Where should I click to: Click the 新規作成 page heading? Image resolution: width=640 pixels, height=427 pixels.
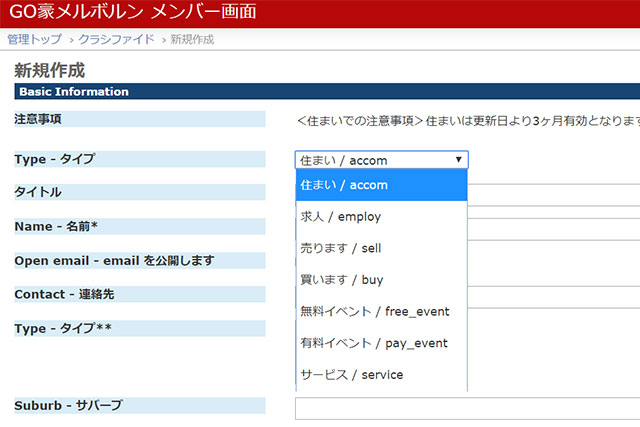tap(50, 70)
